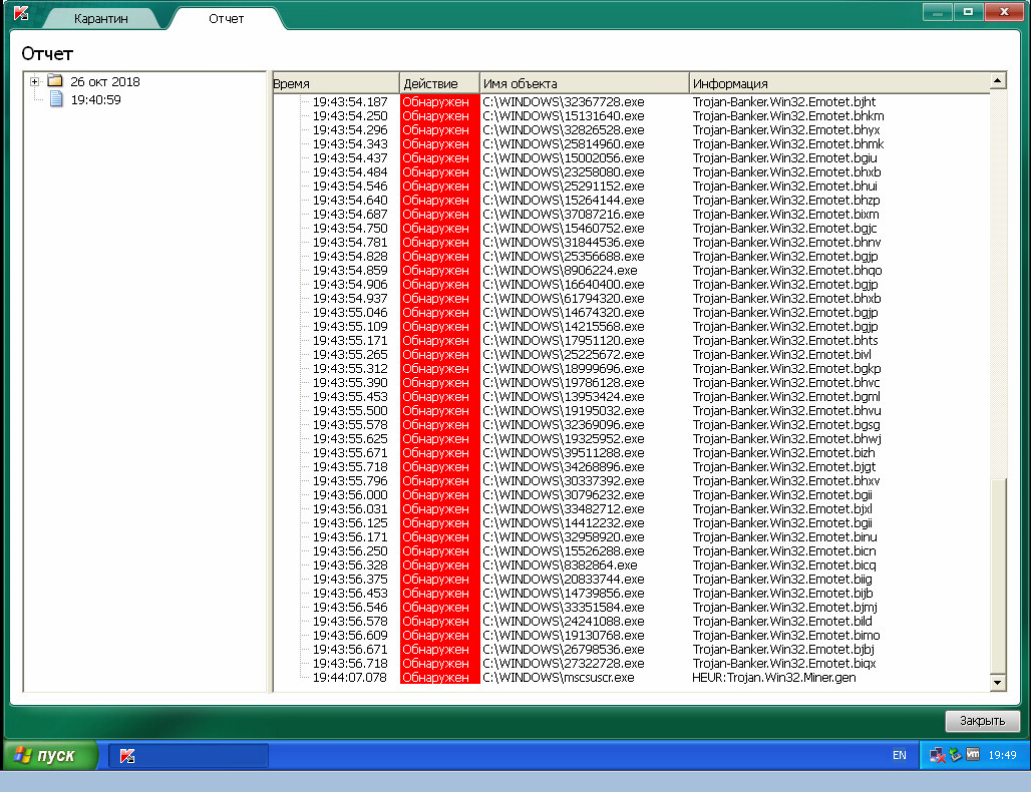Select Trojan-Banker.Win32.Emotet.bimo entry
The width and height of the screenshot is (1031, 792).
point(786,636)
